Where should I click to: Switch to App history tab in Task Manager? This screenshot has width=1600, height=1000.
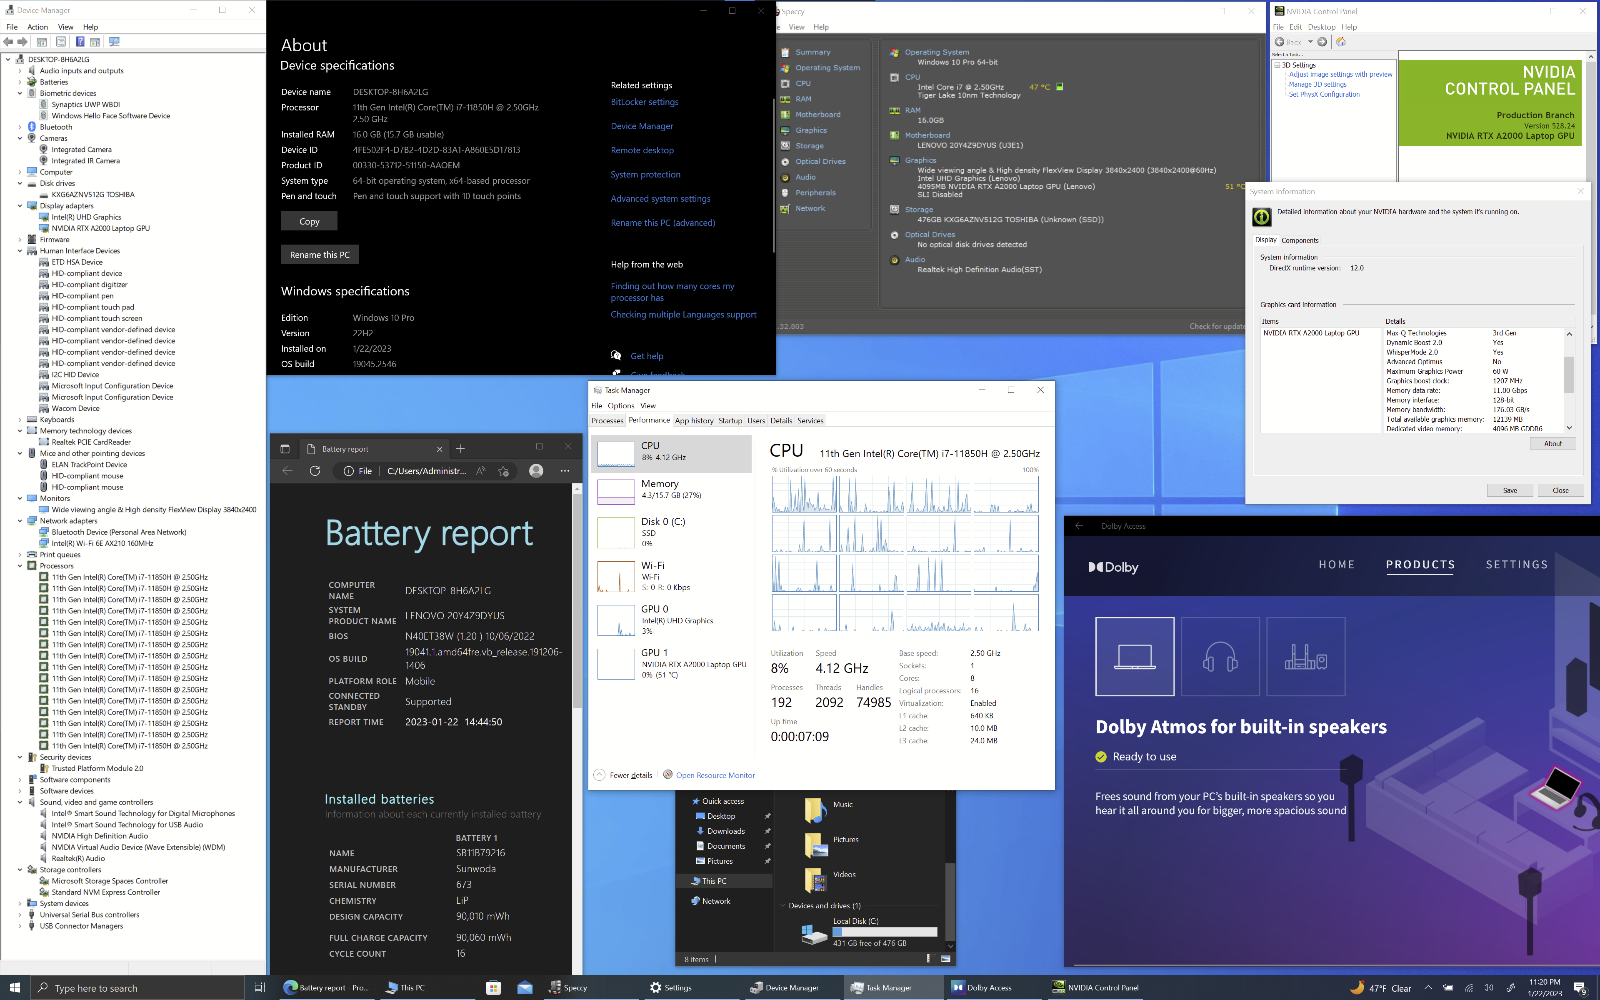pyautogui.click(x=694, y=421)
